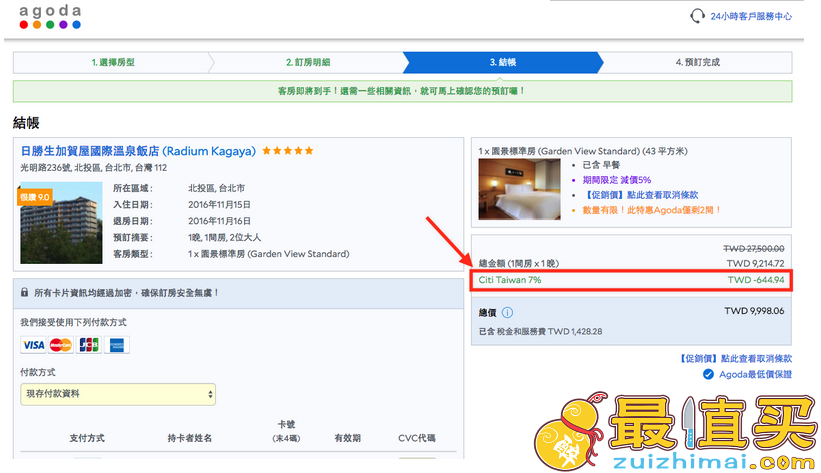821x473 pixels.
Task: Click the CVC代碼 column header
Action: [417, 438]
